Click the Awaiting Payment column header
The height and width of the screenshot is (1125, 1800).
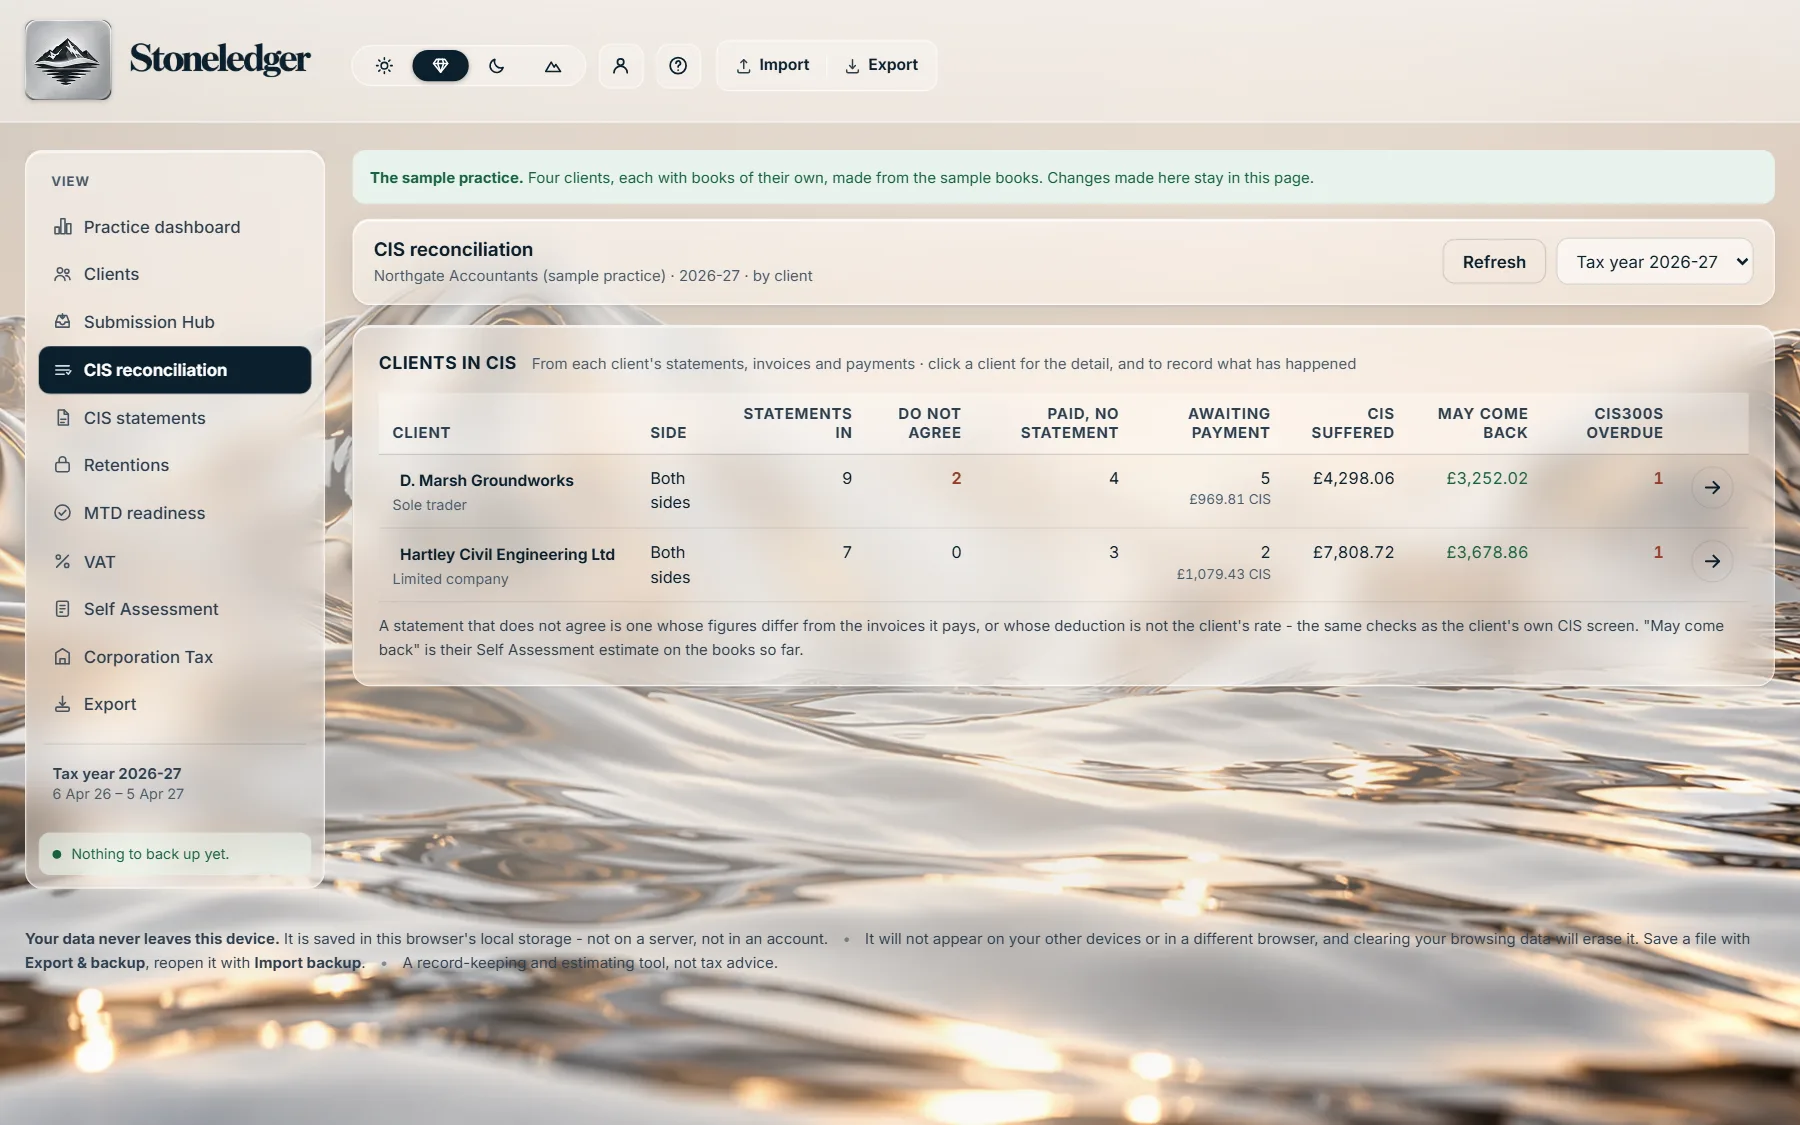tap(1229, 423)
